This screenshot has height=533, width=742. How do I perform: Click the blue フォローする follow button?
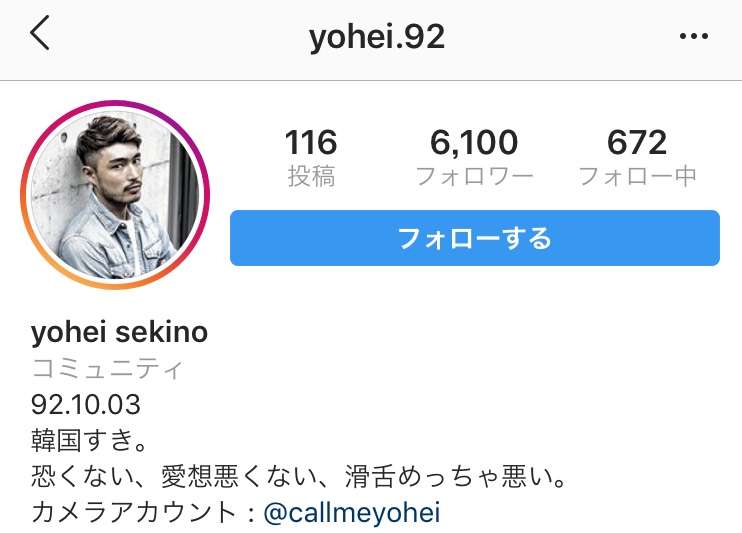pyautogui.click(x=475, y=238)
